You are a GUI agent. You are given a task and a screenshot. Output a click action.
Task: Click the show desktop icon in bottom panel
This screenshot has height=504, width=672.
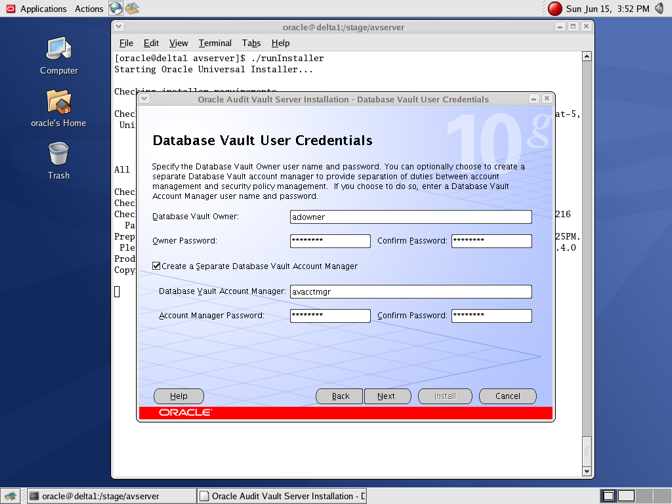pos(10,496)
